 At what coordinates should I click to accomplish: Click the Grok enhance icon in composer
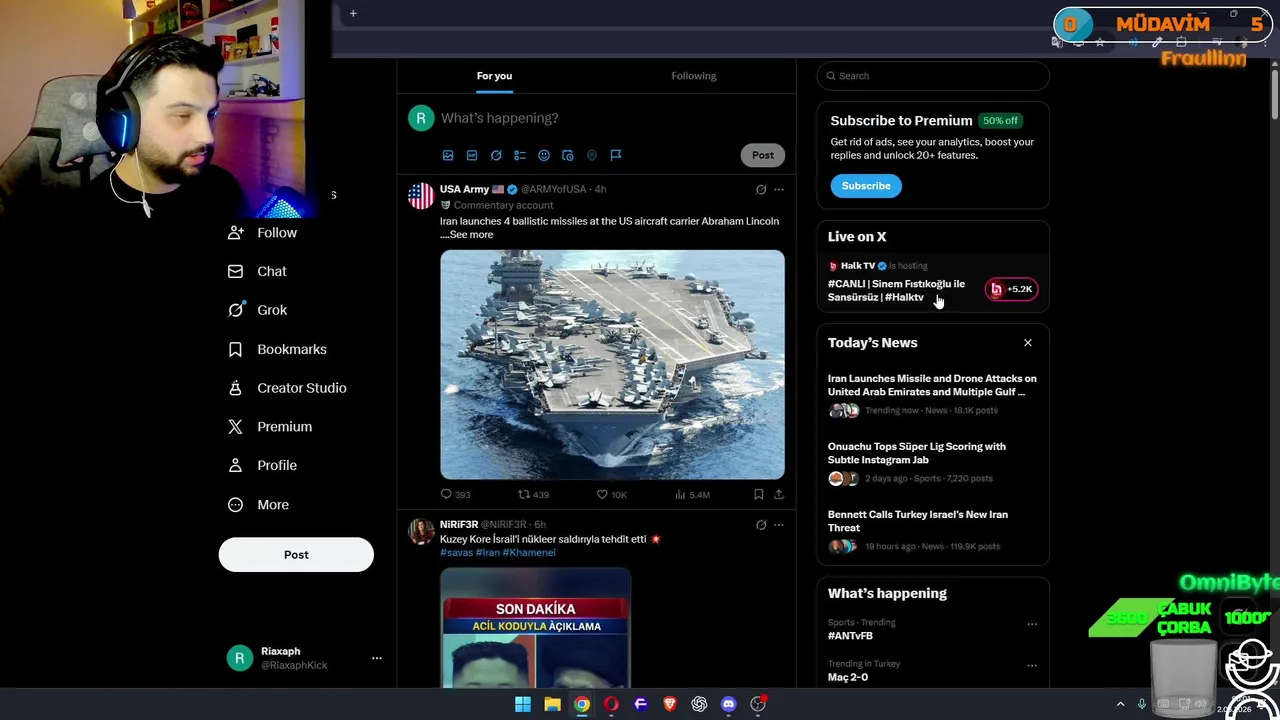click(x=496, y=155)
